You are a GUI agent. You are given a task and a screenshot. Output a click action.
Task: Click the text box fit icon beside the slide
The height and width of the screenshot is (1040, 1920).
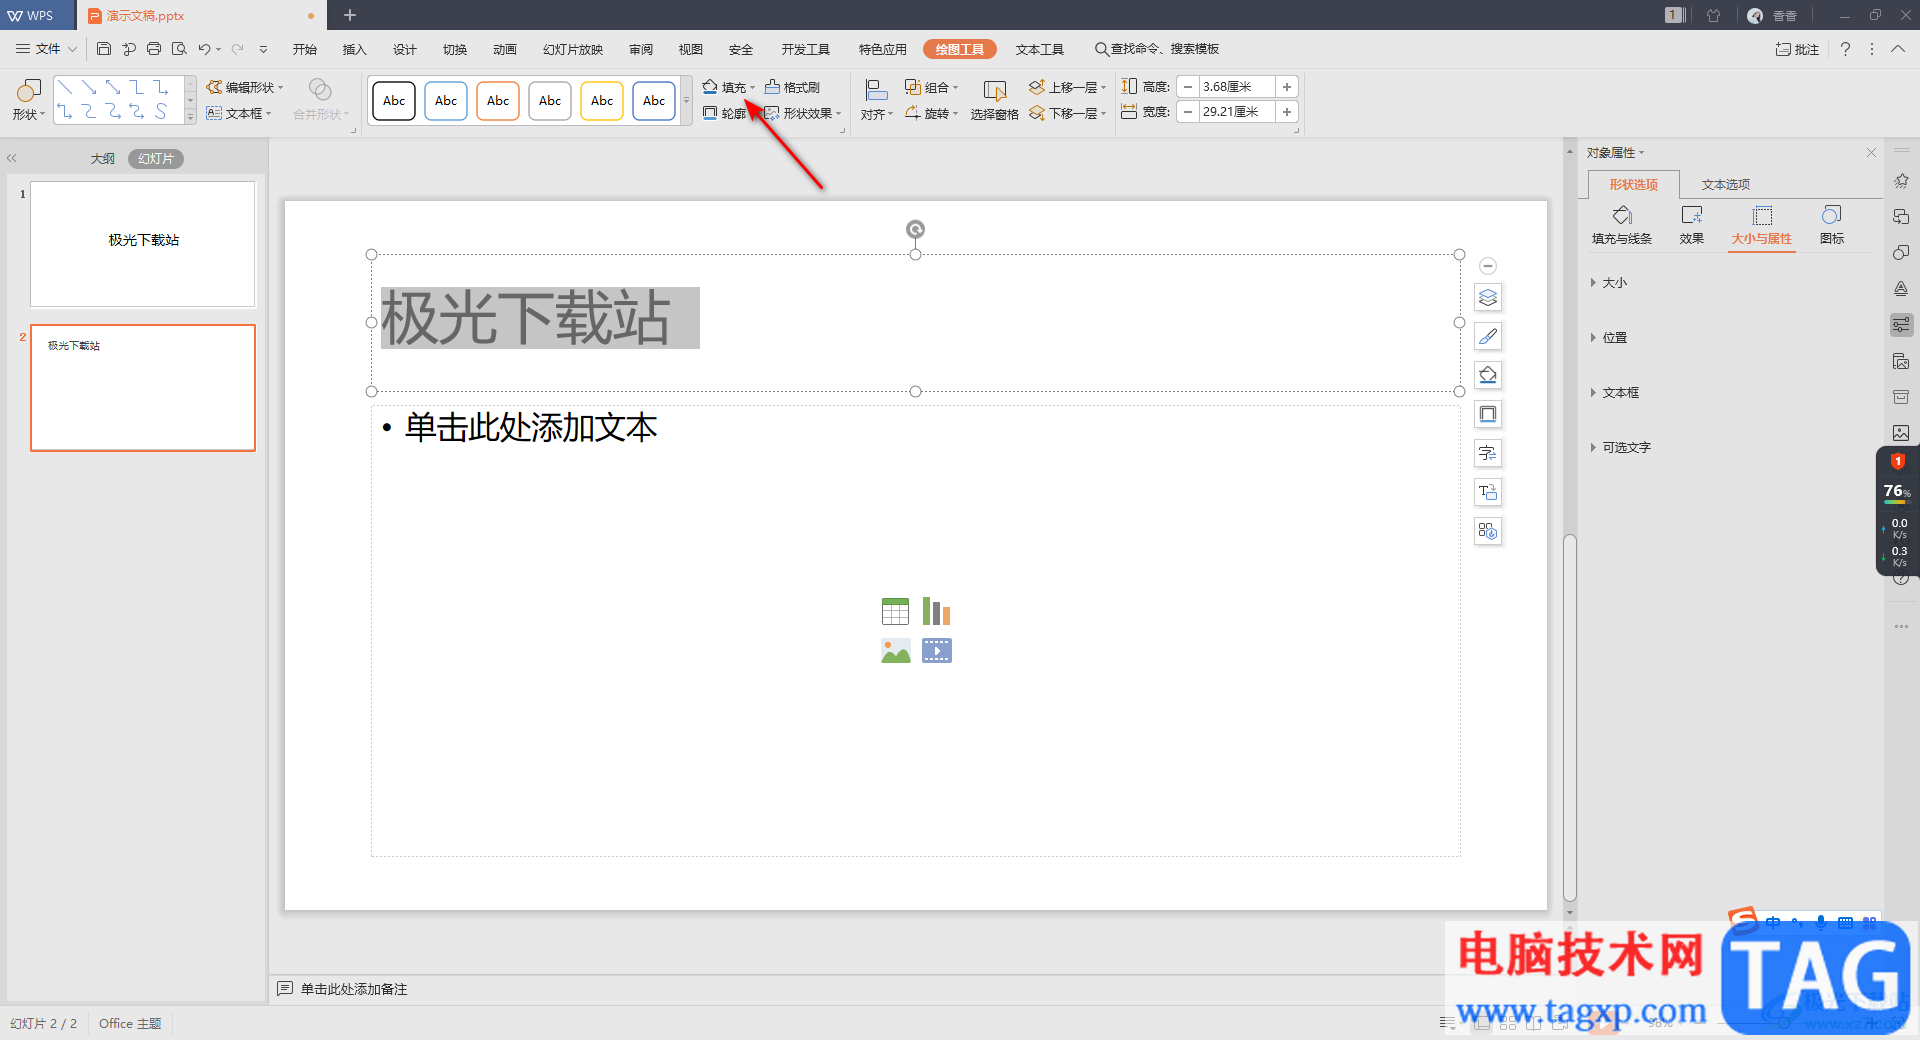tap(1488, 492)
